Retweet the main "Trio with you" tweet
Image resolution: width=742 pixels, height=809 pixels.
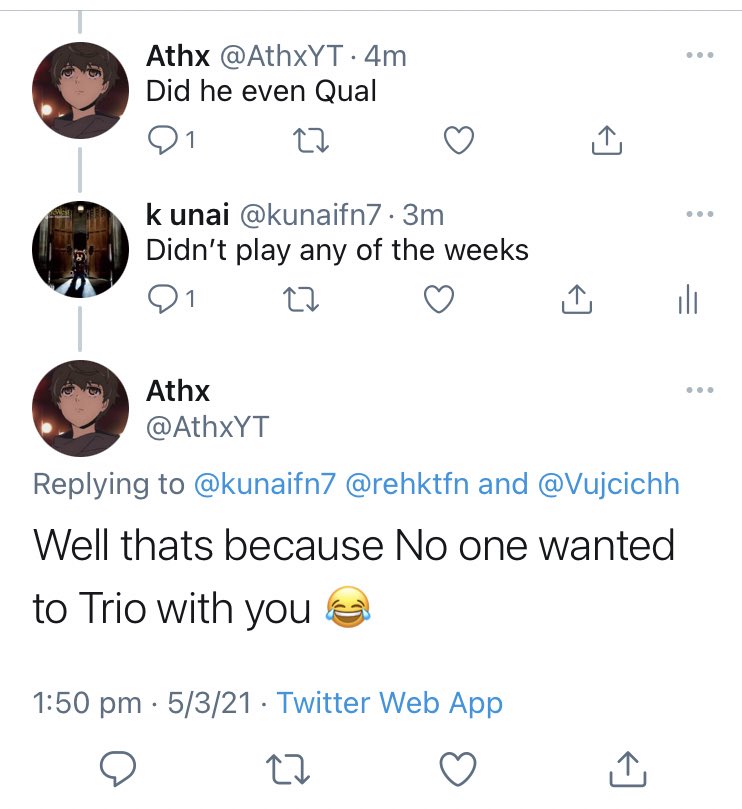pyautogui.click(x=289, y=769)
